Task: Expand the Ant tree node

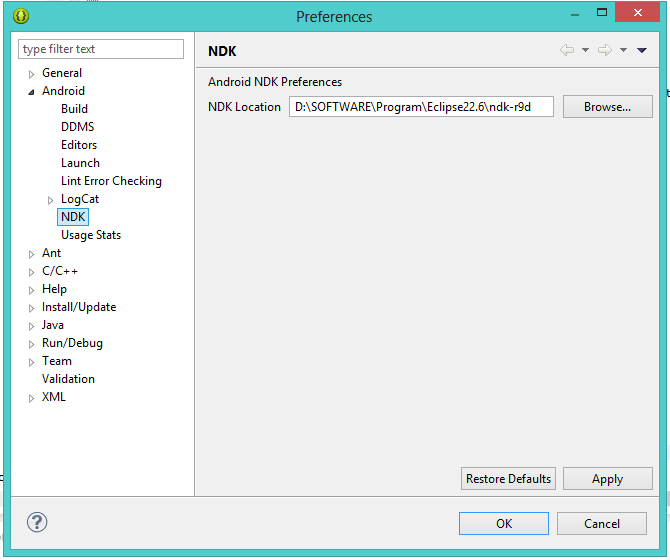Action: 31,254
